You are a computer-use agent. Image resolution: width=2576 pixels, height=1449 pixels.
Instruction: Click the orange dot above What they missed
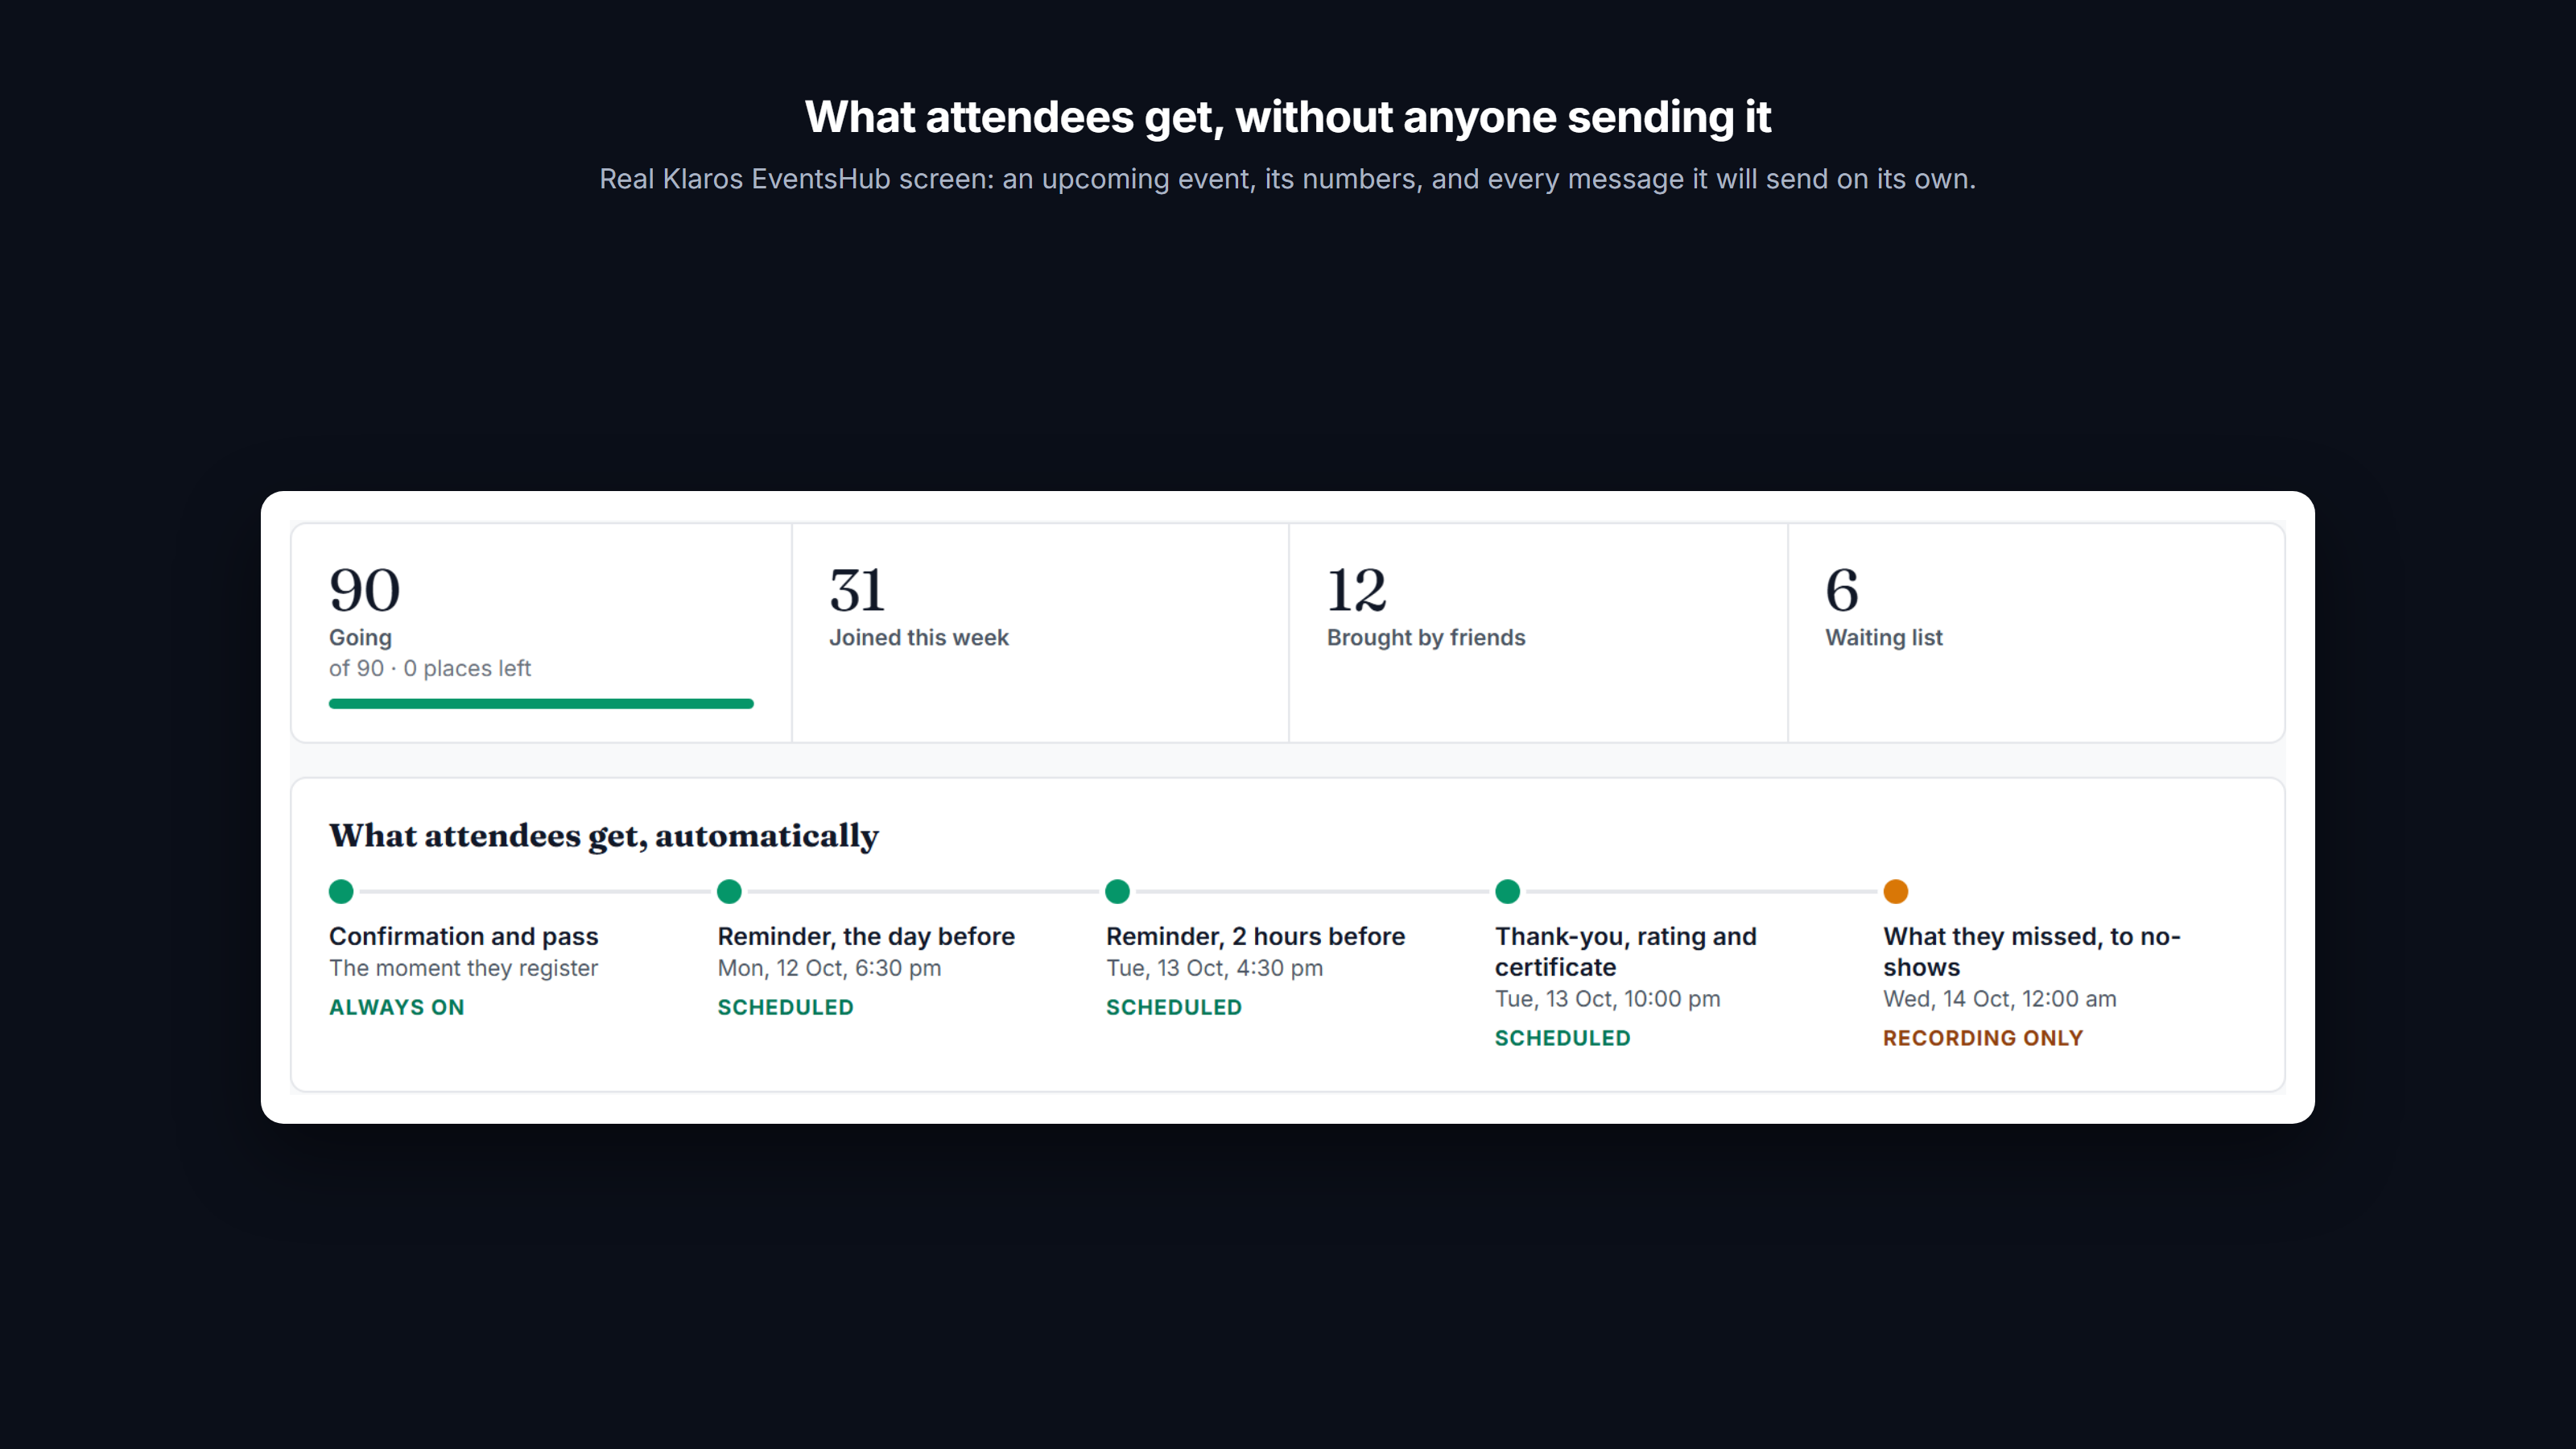pos(1896,891)
